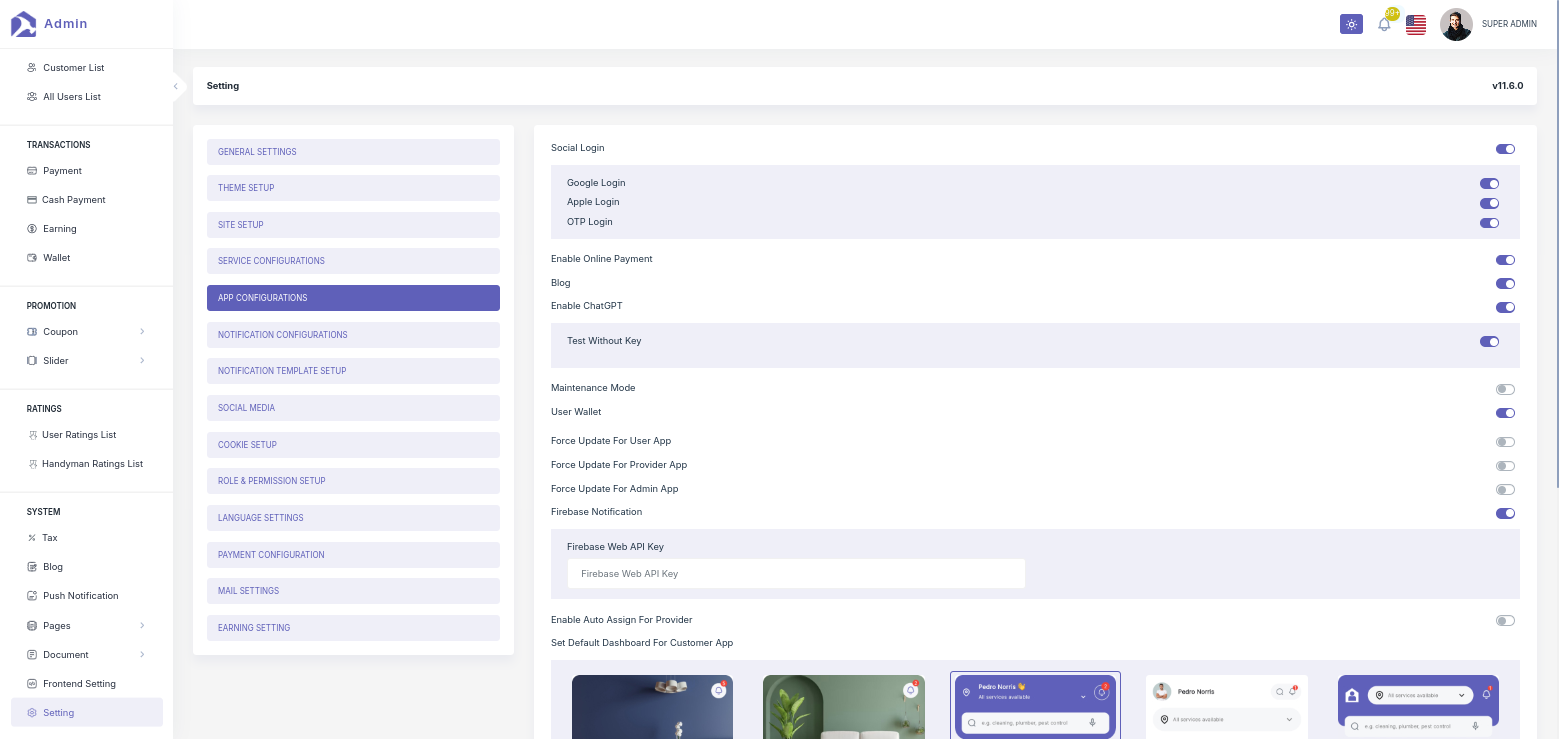The image size is (1559, 739).
Task: Open Payment Configuration tab
Action: (353, 555)
